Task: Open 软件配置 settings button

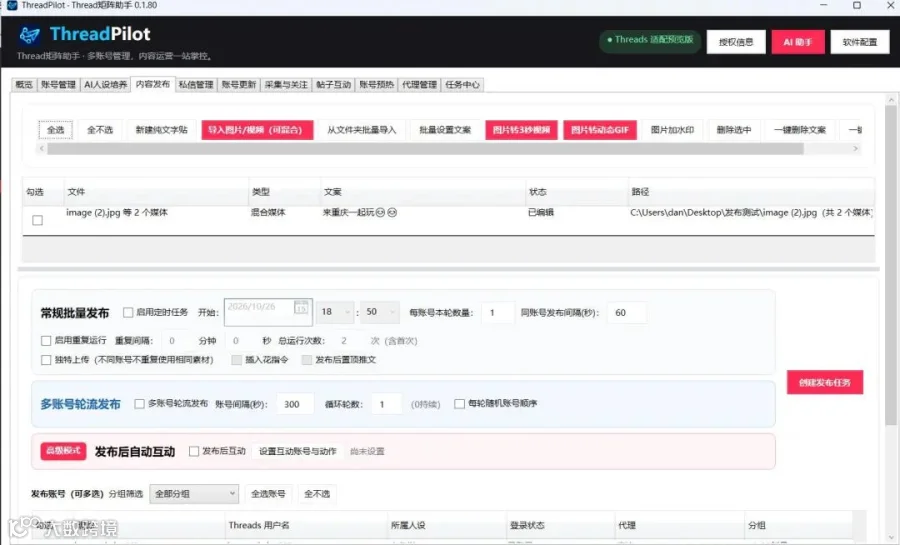Action: (860, 42)
